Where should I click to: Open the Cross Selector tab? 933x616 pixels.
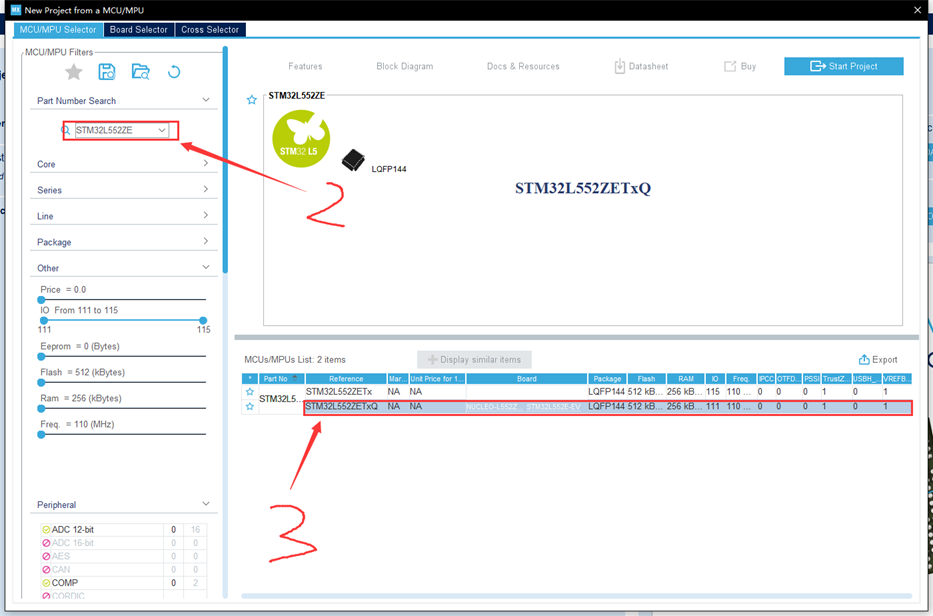point(210,30)
